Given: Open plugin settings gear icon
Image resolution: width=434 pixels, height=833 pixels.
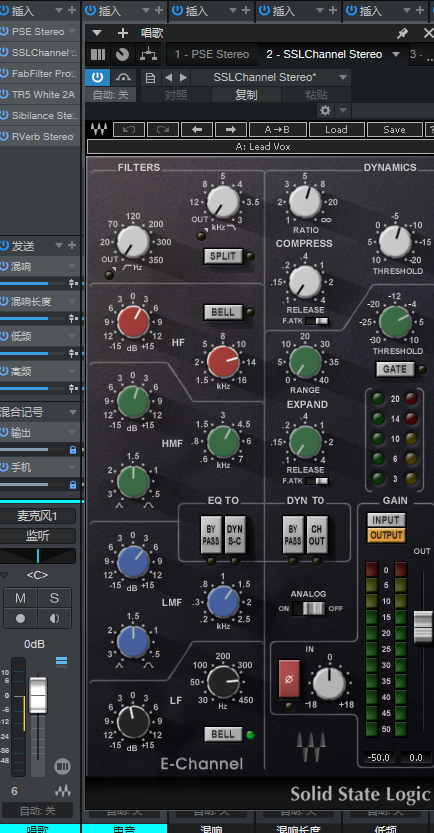Looking at the screenshot, I should (325, 110).
